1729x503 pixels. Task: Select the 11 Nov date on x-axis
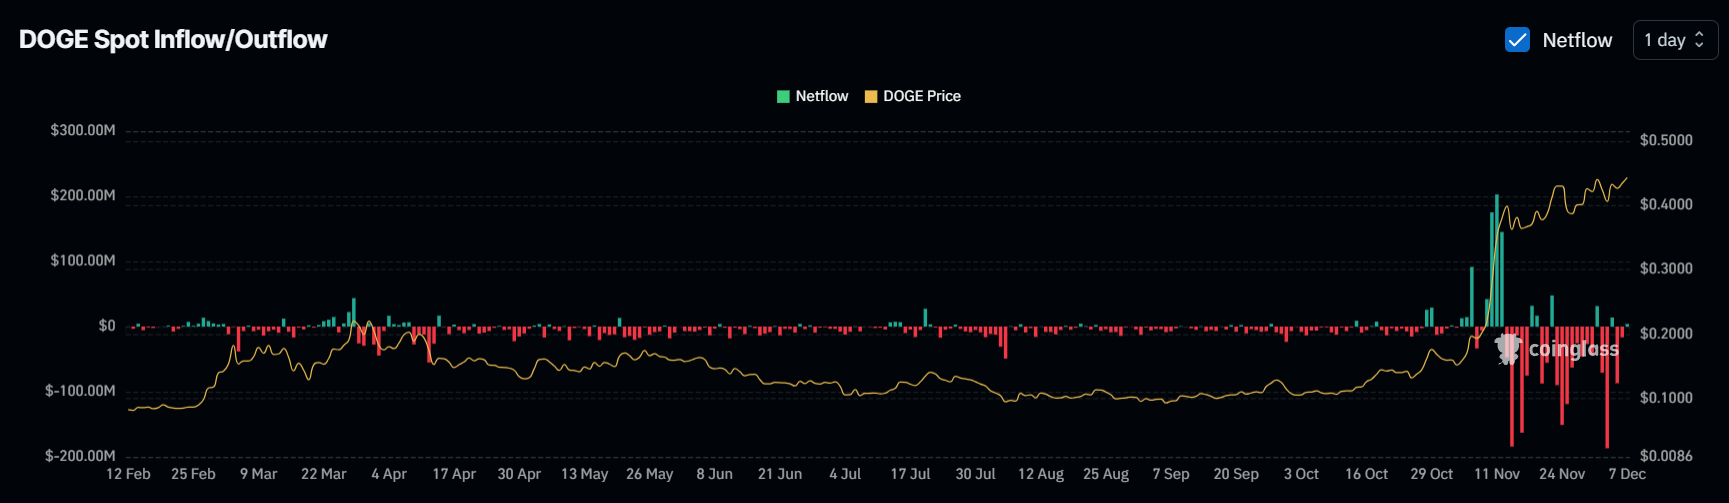tap(1496, 474)
